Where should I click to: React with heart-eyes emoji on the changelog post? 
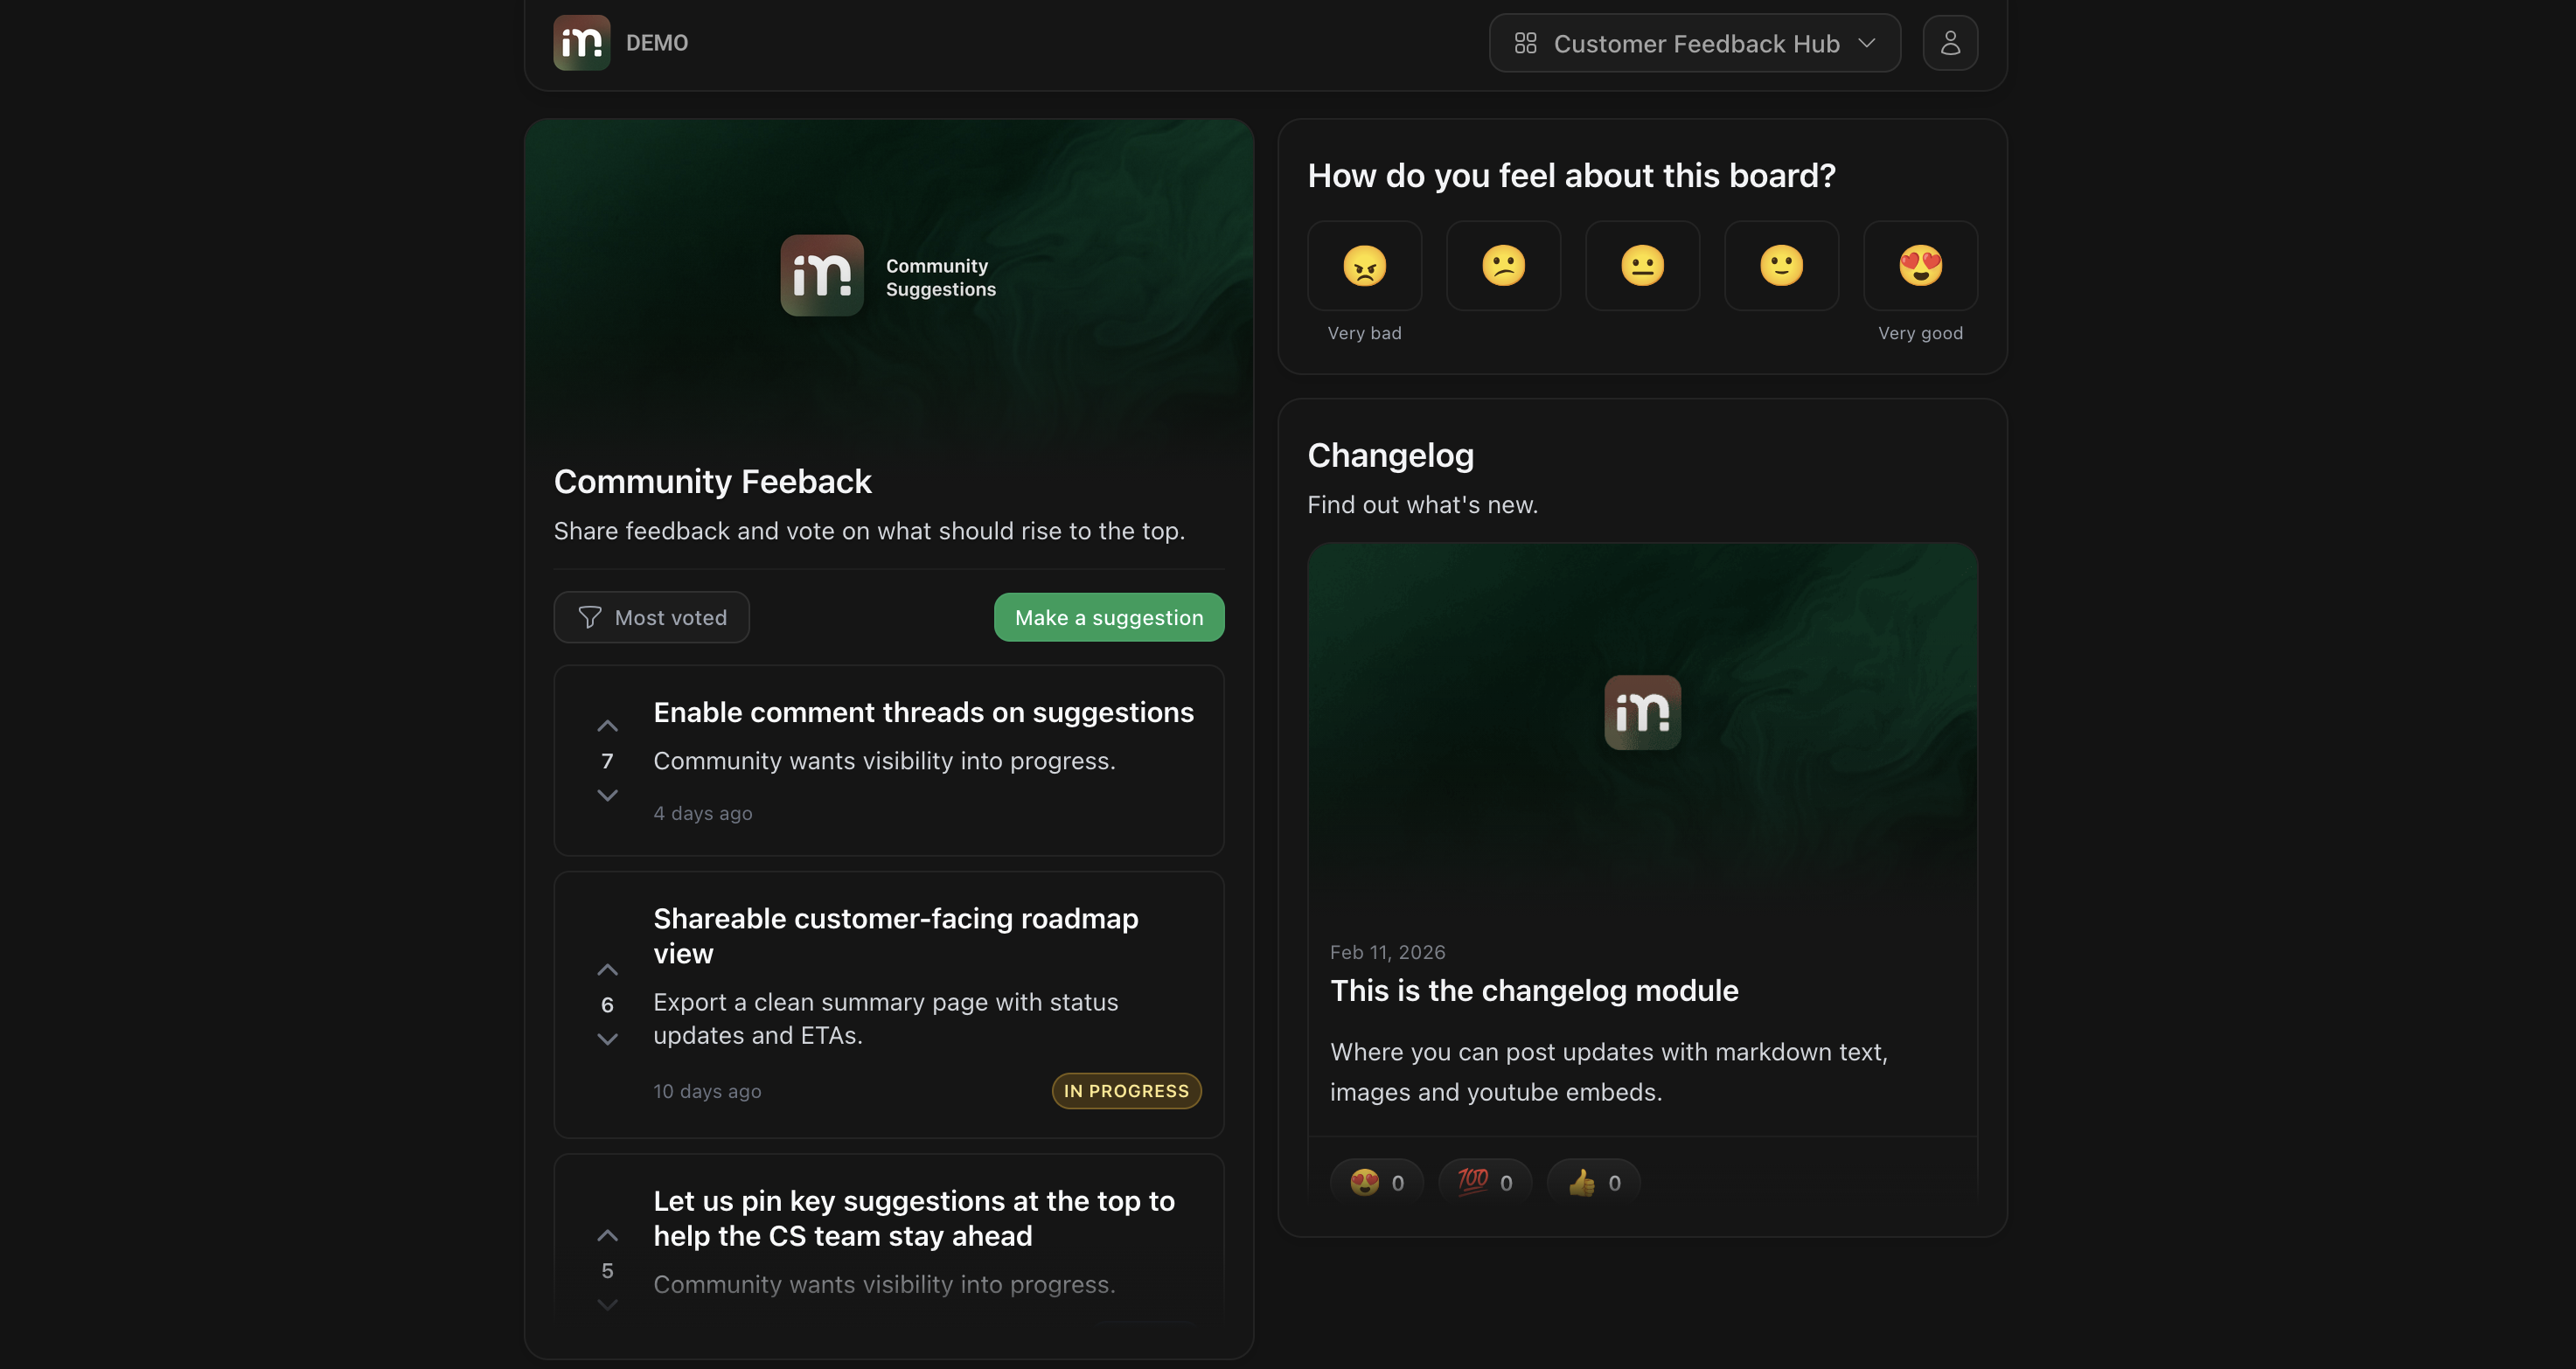(1376, 1182)
